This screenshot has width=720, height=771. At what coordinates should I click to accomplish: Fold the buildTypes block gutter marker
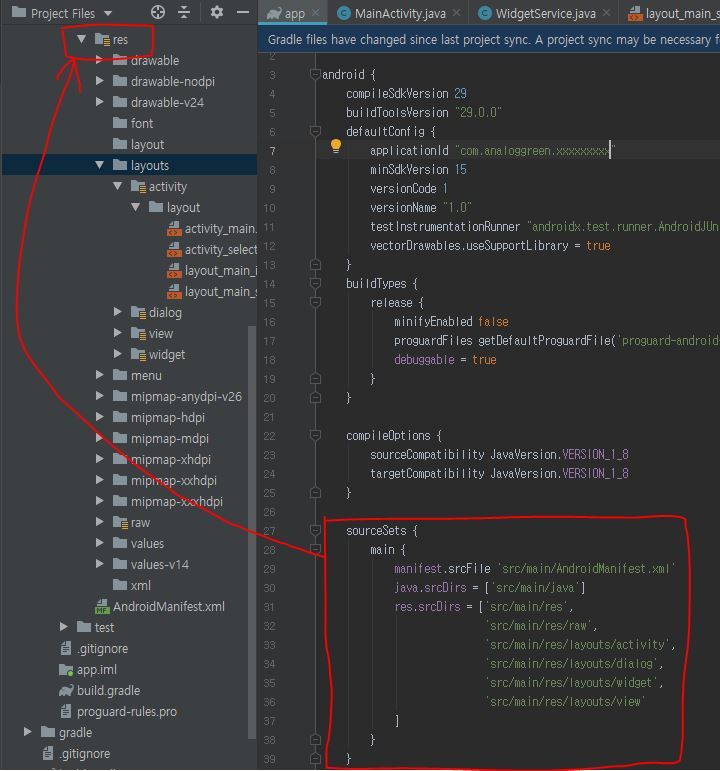(315, 283)
